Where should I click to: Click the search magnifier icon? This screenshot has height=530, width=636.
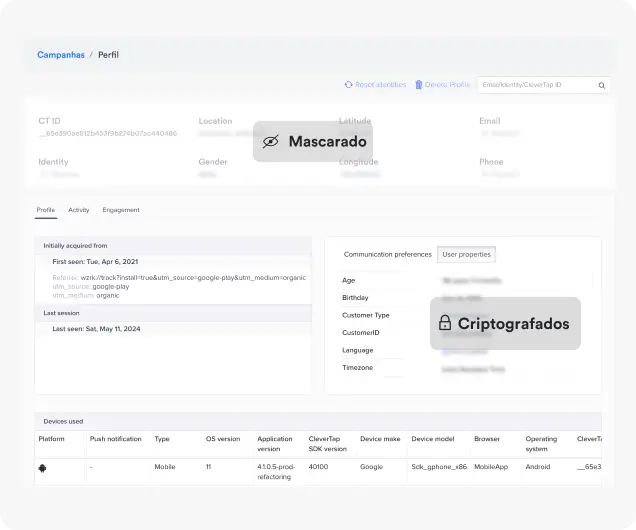(602, 85)
